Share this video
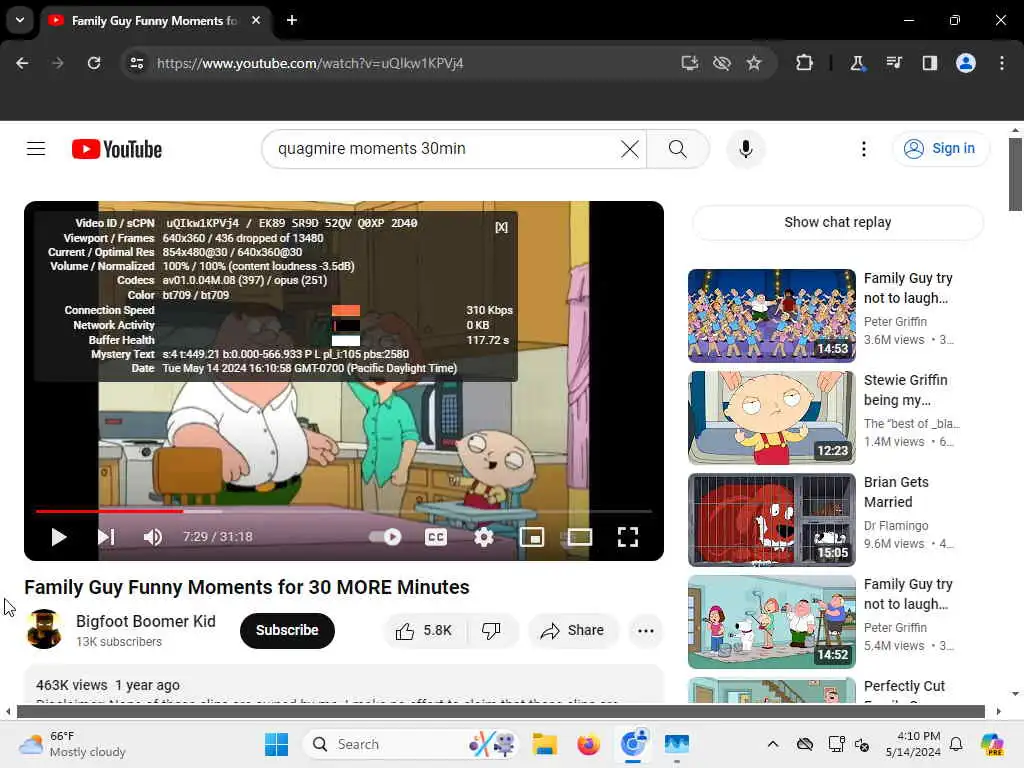Screen dimensions: 1024x768 572,630
